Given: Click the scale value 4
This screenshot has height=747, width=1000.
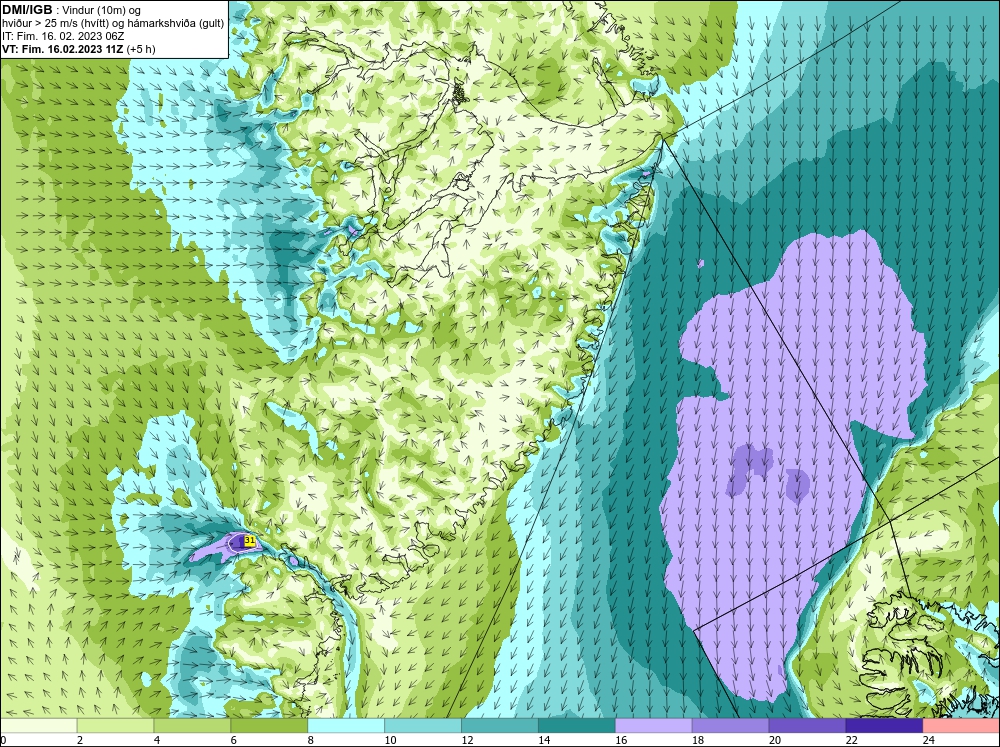Looking at the screenshot, I should point(157,740).
